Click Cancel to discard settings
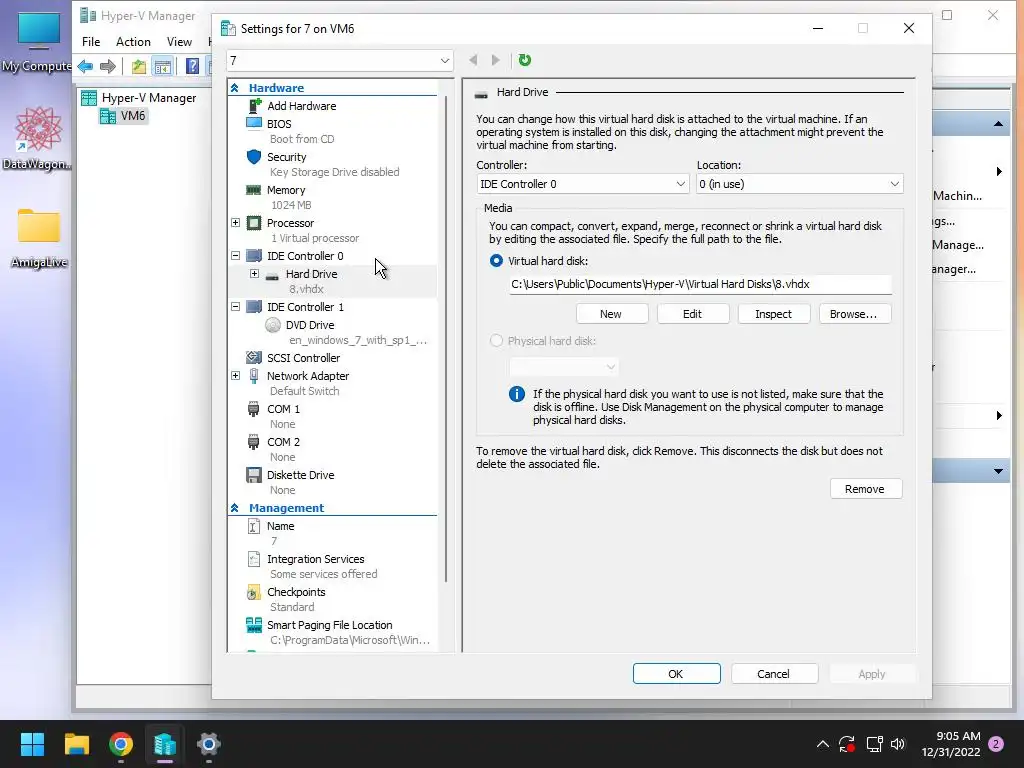The image size is (1024, 768). 775,674
